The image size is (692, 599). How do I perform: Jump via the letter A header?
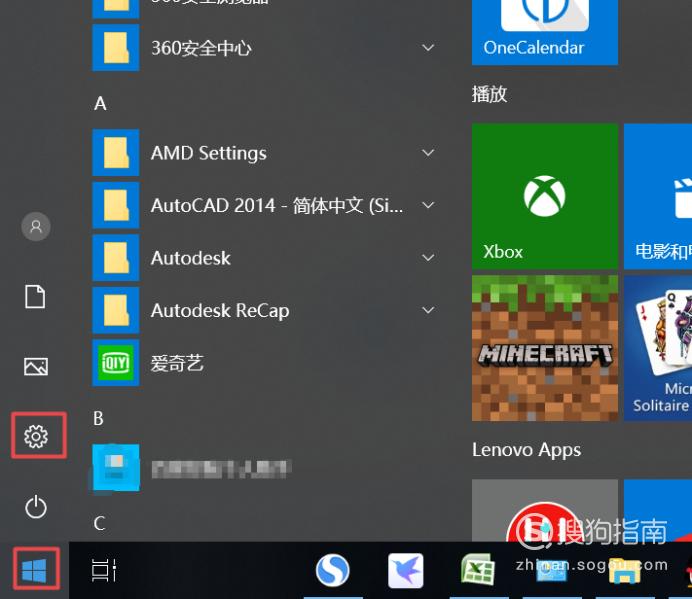pos(100,104)
